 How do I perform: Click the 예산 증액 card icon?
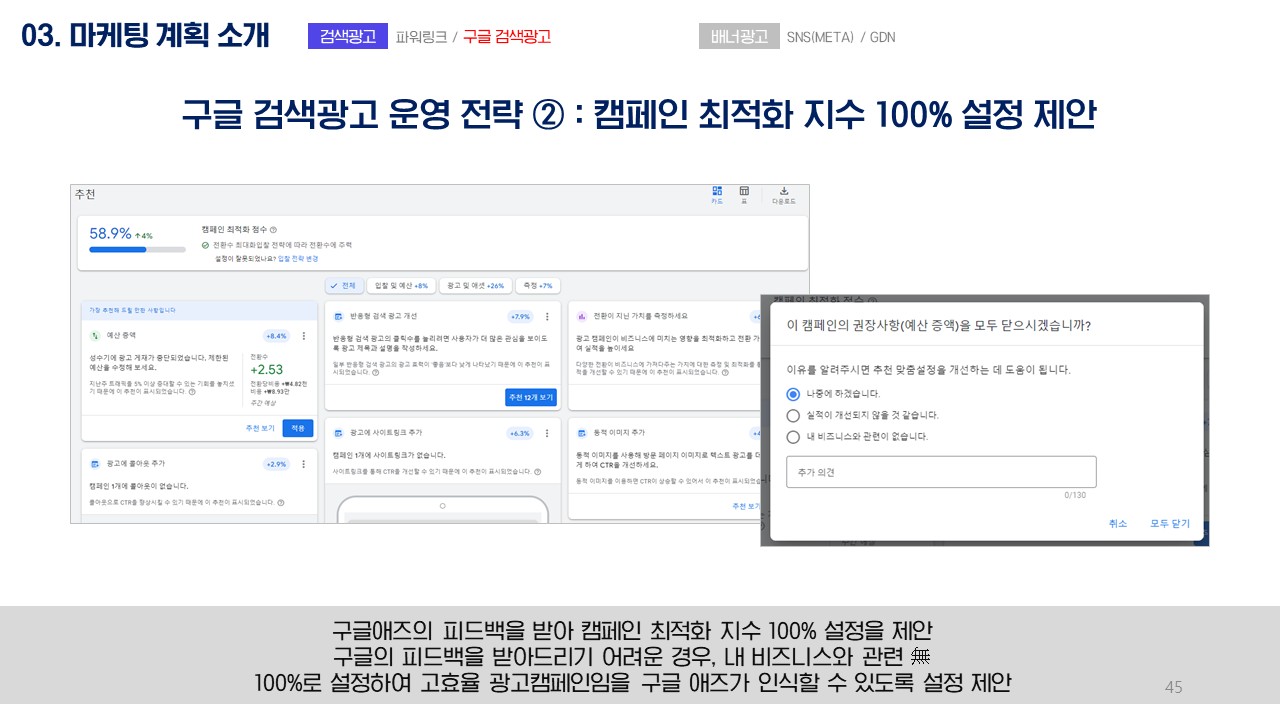[95, 336]
